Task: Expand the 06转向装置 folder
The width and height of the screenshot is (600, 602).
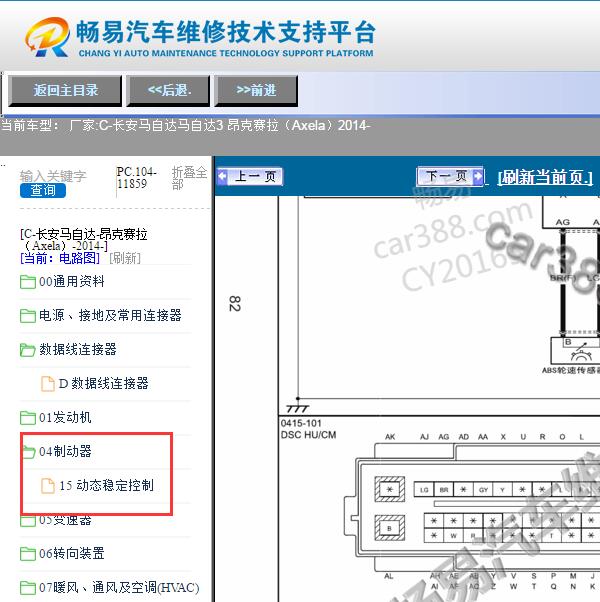Action: click(71, 554)
